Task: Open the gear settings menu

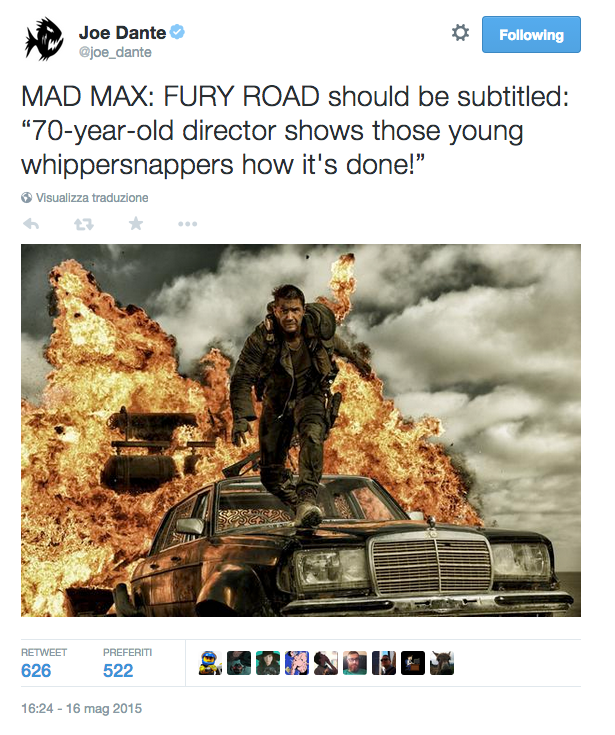Action: coord(460,33)
